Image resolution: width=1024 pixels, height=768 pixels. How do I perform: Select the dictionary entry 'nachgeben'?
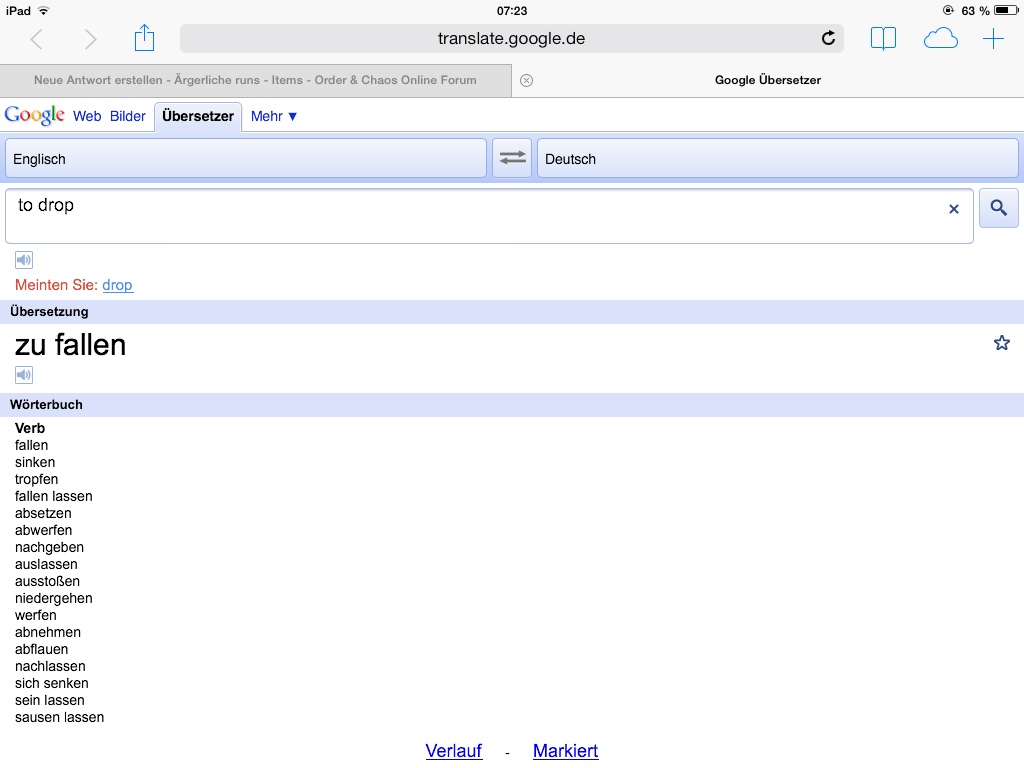click(50, 547)
